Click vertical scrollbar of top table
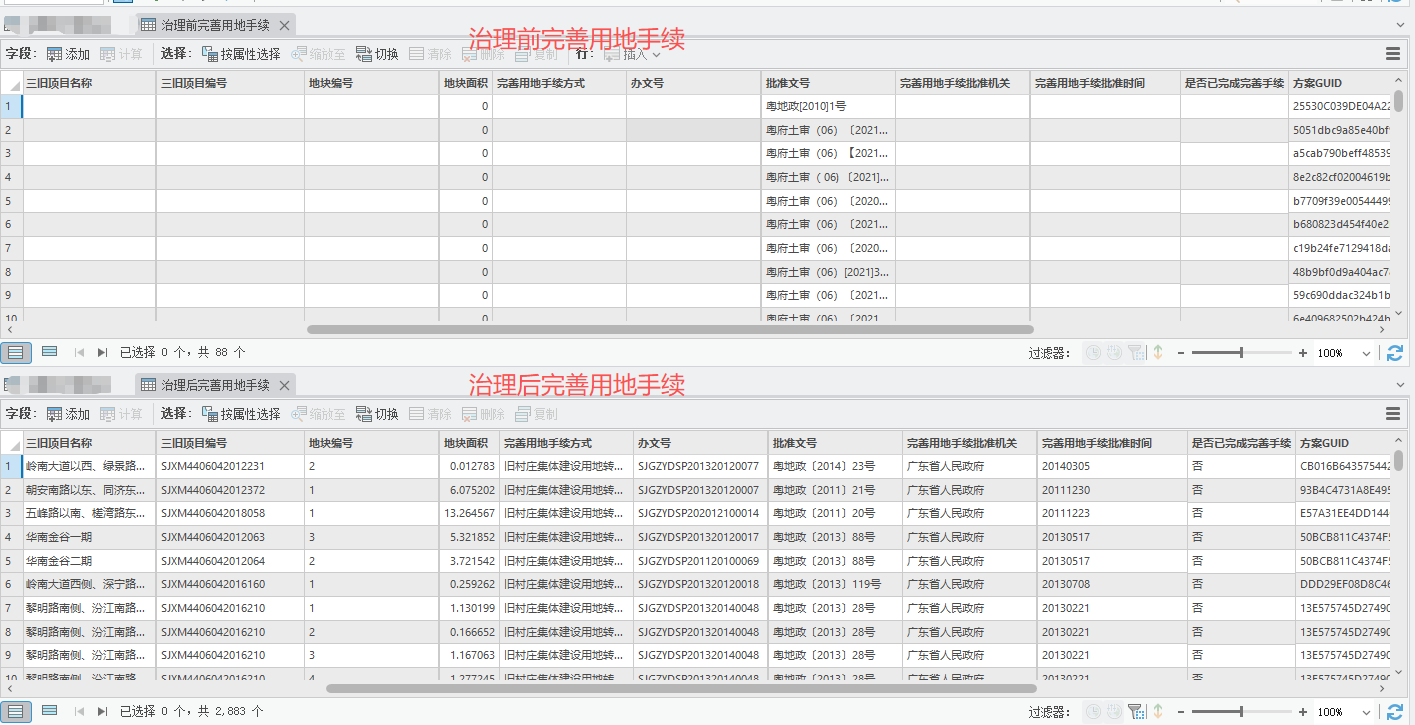 1400,102
